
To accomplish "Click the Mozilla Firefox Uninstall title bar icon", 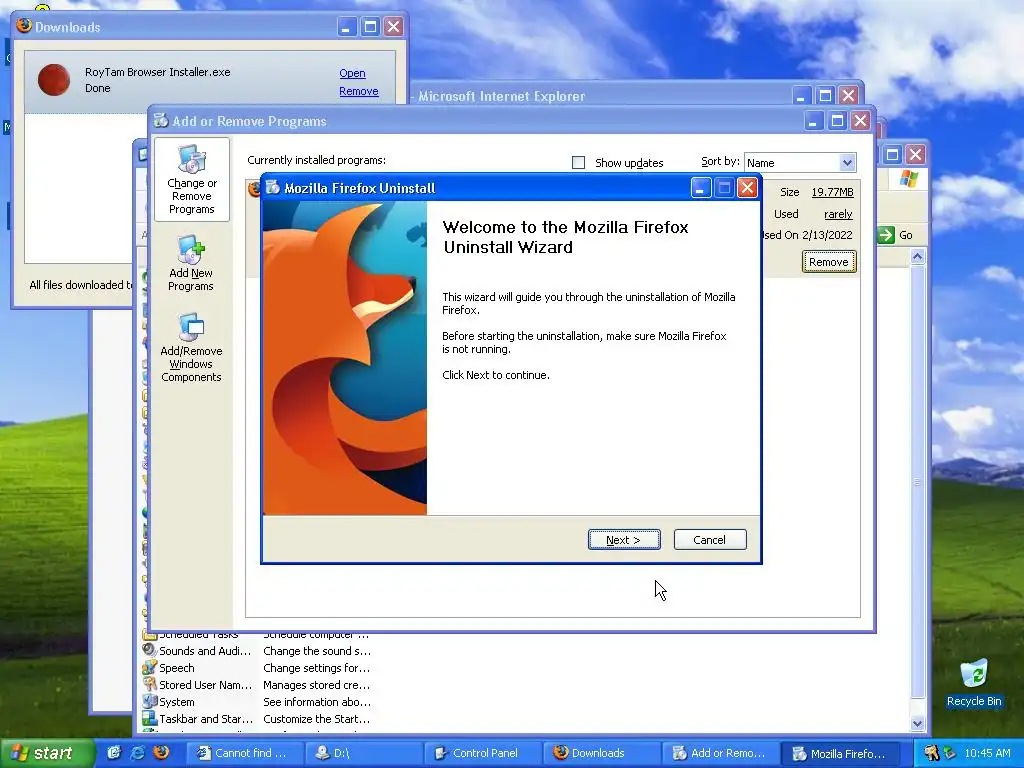I will [x=272, y=187].
